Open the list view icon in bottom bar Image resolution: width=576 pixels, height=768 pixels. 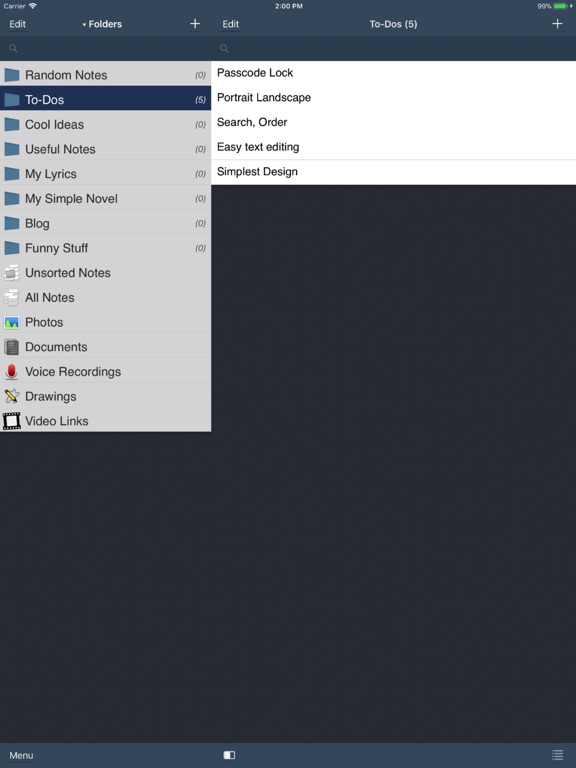coord(557,755)
